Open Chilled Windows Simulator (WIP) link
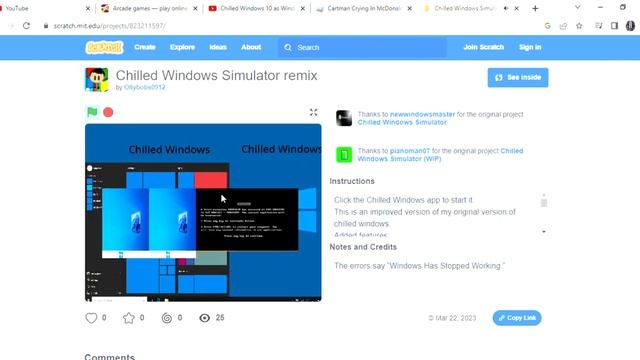This screenshot has height=360, width=640. coord(440,155)
